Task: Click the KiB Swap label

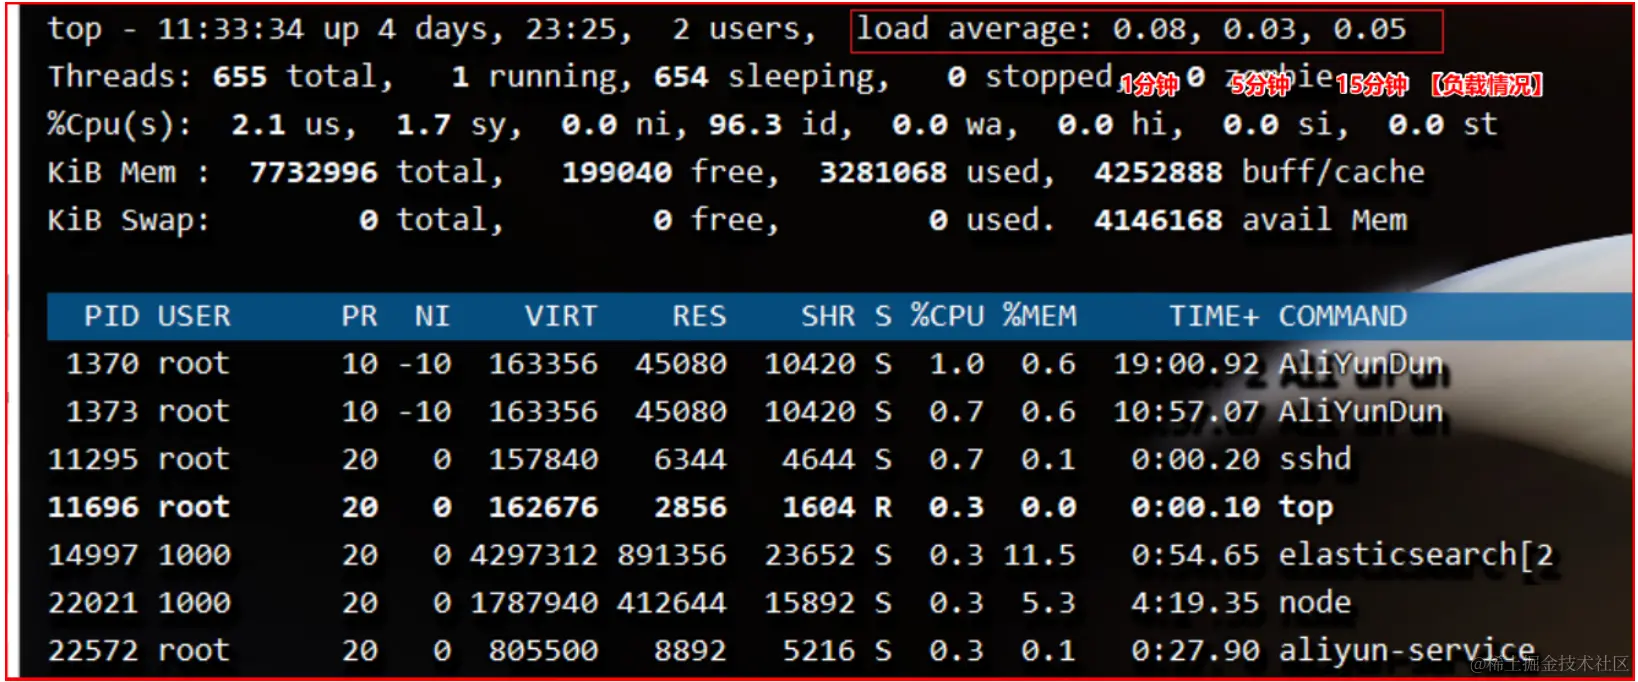Action: 129,220
